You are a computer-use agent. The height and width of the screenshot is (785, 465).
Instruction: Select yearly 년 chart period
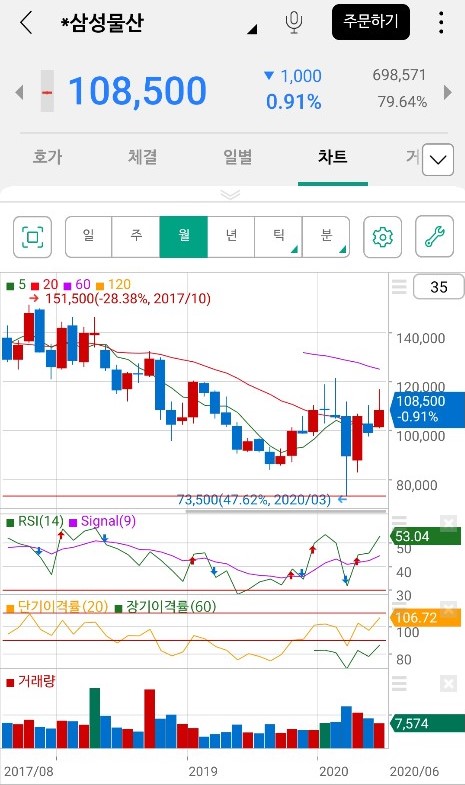(x=231, y=237)
